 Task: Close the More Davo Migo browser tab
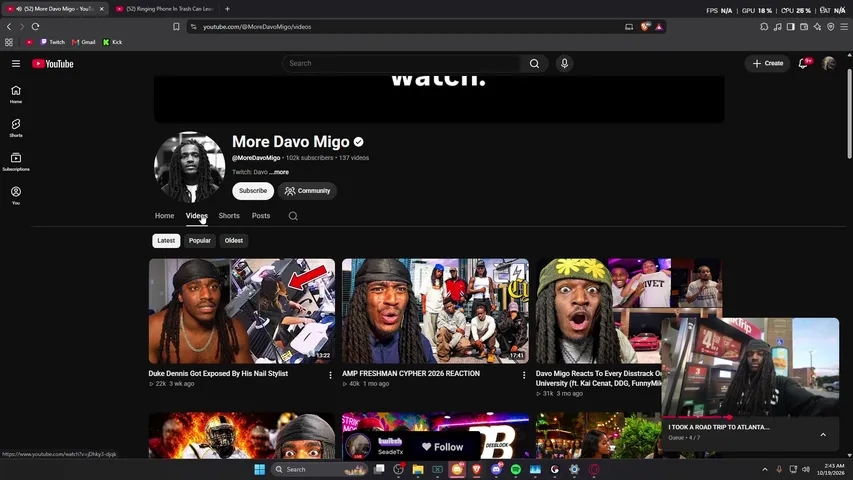click(101, 9)
